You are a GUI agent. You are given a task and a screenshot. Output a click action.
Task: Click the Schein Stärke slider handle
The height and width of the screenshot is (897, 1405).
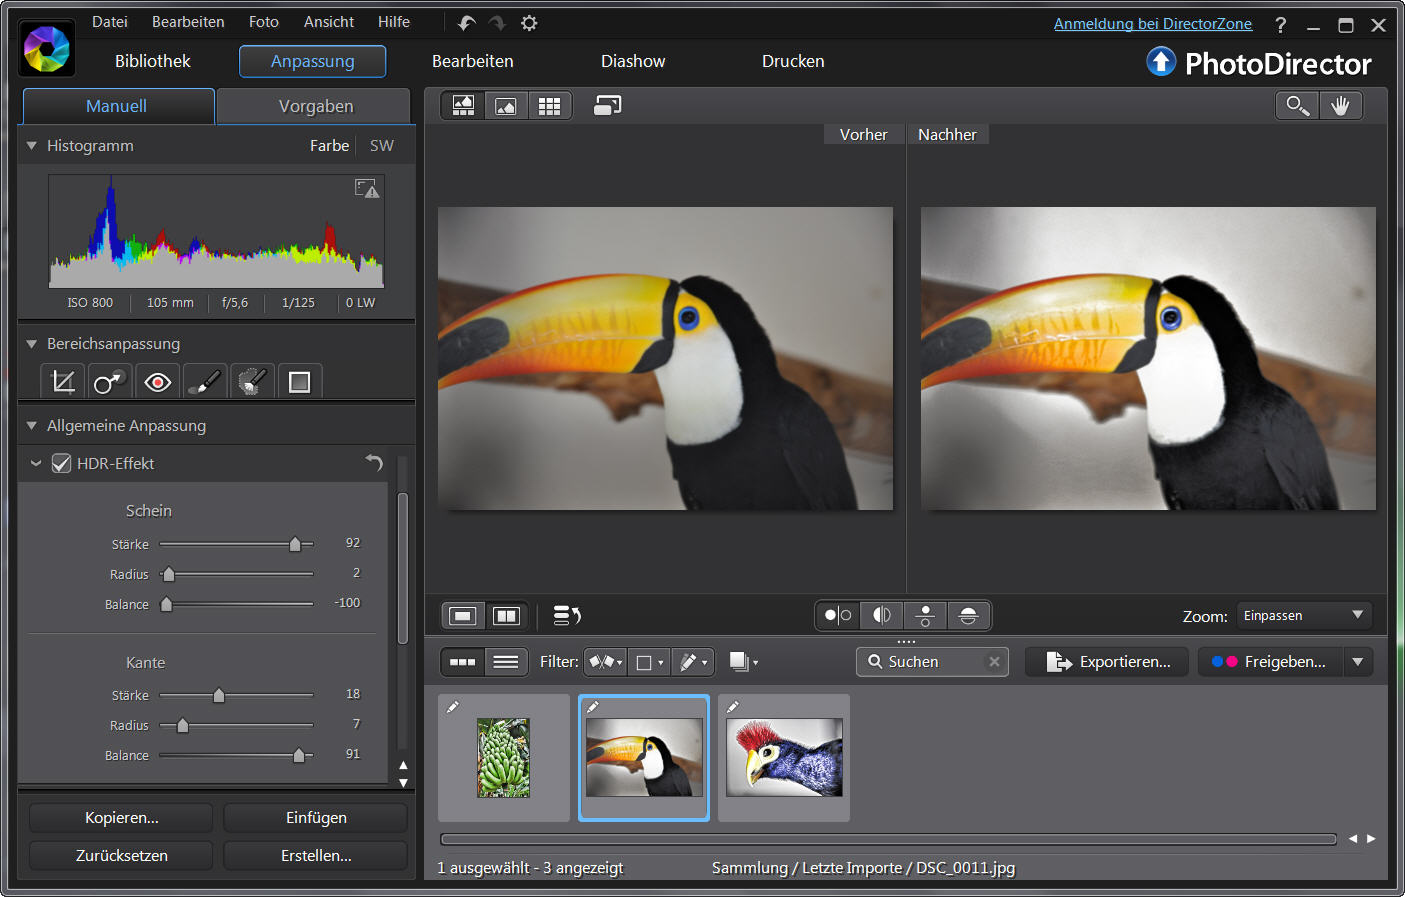295,545
